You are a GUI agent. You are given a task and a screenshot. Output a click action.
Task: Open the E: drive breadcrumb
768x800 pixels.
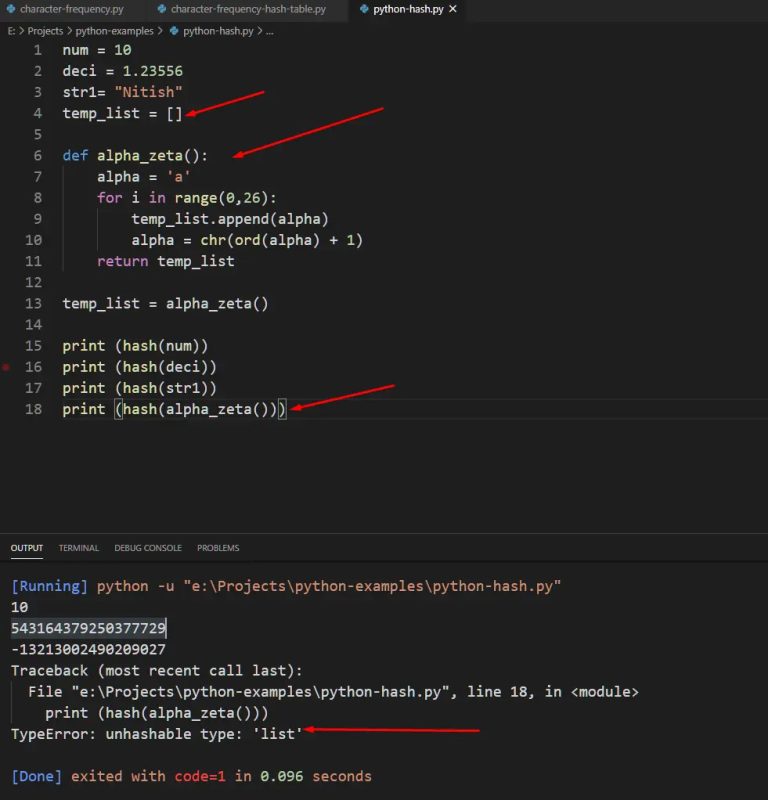click(11, 31)
